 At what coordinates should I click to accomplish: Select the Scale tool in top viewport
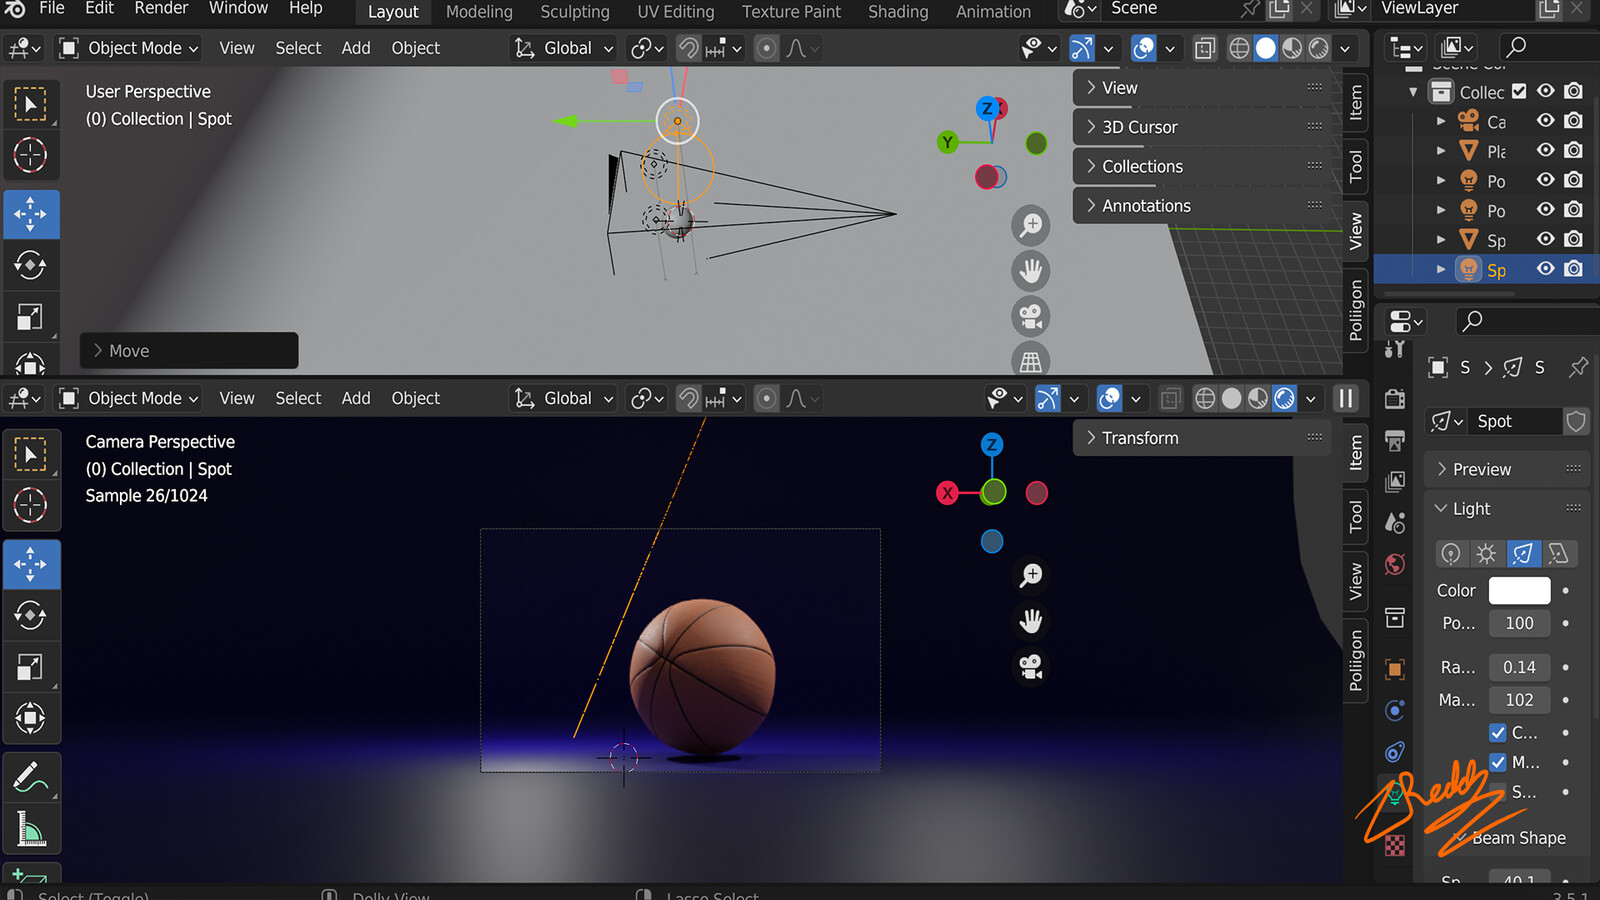30,318
